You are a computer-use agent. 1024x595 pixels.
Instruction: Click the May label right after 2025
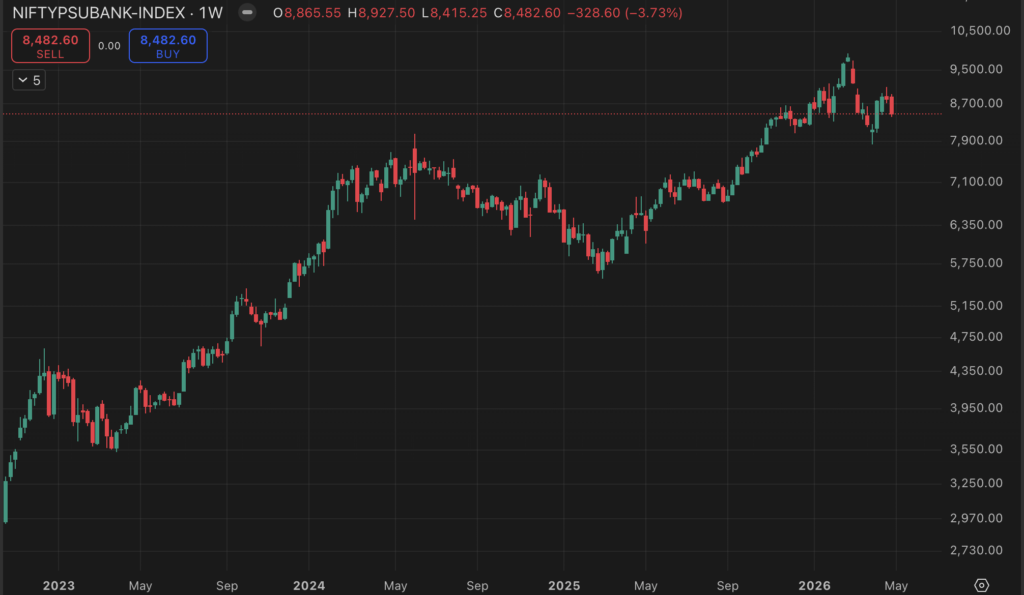[x=646, y=586]
